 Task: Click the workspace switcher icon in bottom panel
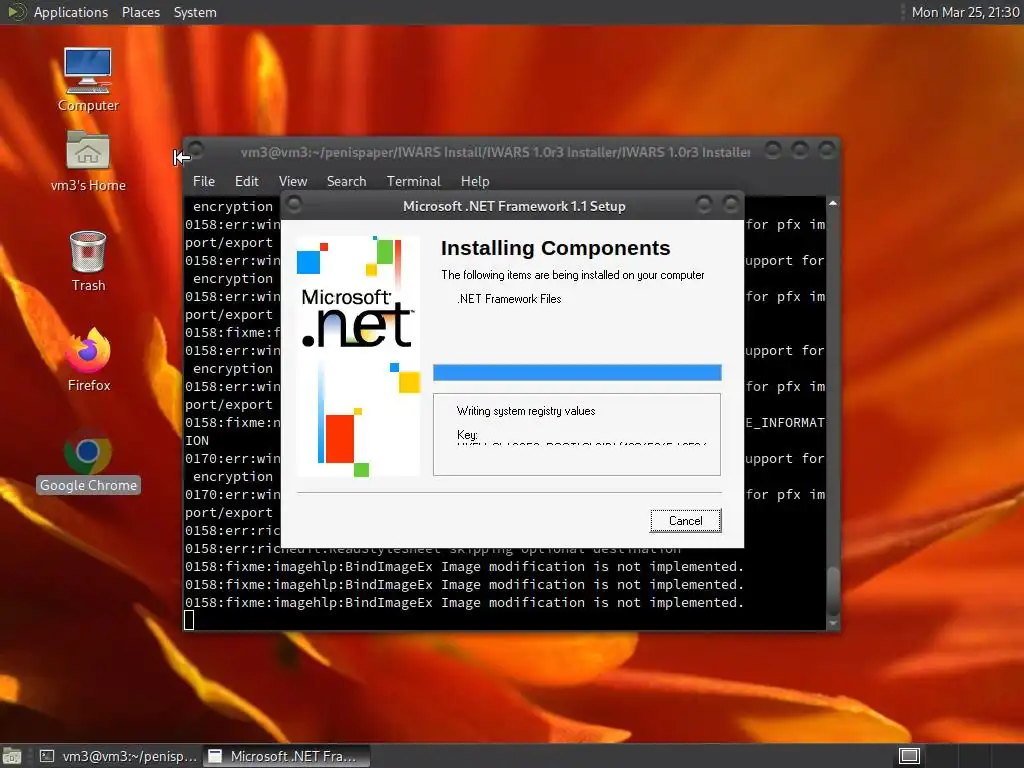pos(909,756)
